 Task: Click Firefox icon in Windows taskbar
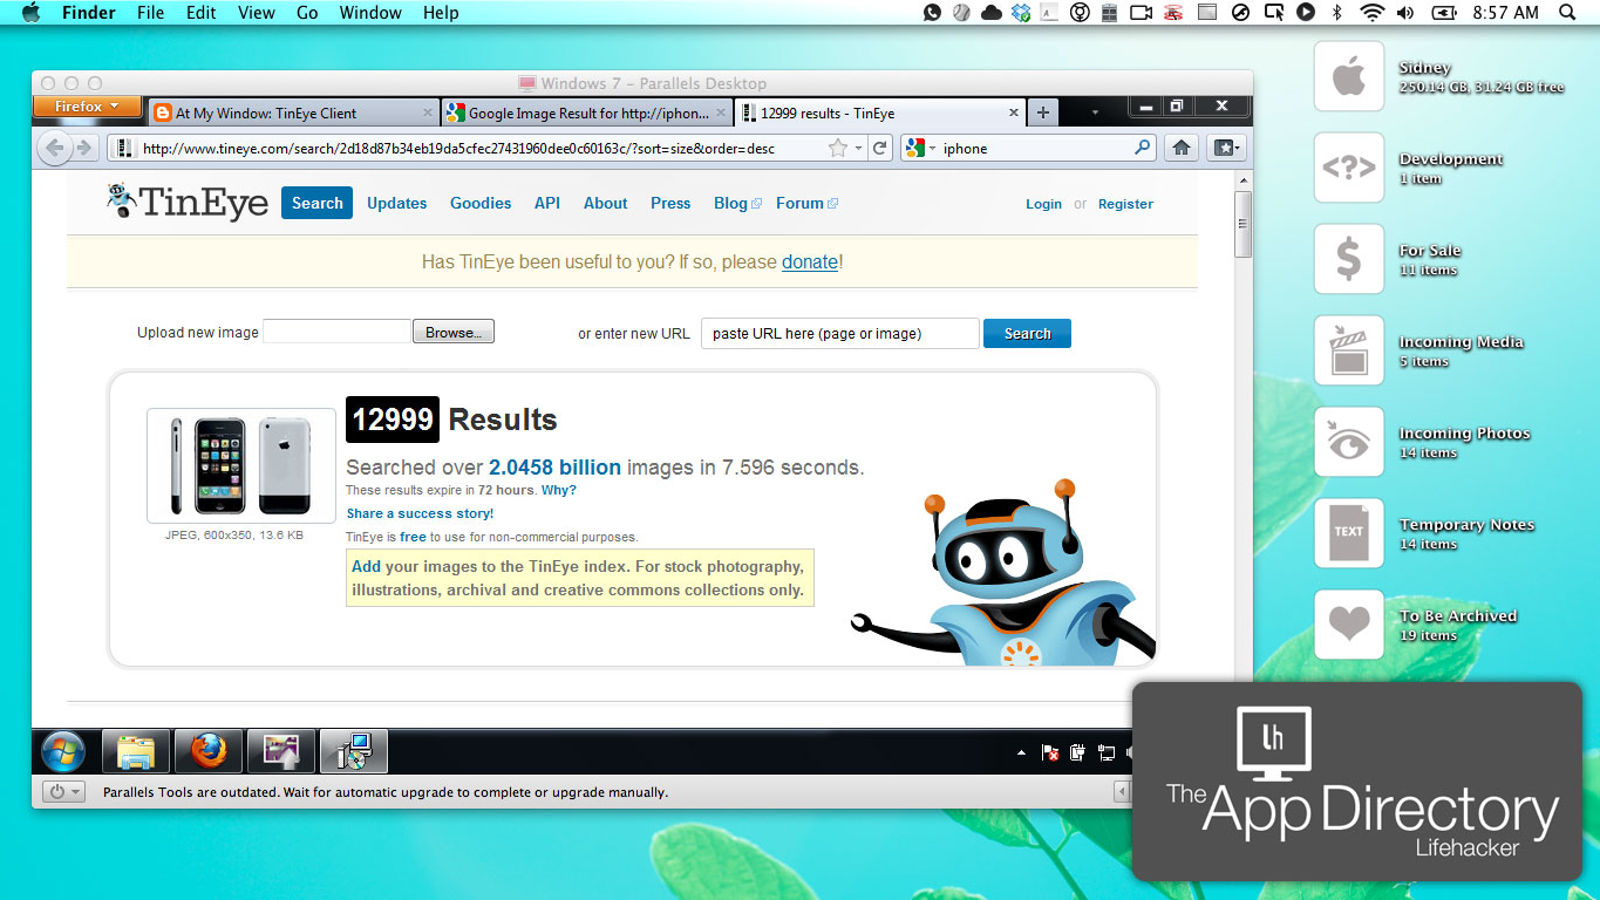(x=208, y=751)
